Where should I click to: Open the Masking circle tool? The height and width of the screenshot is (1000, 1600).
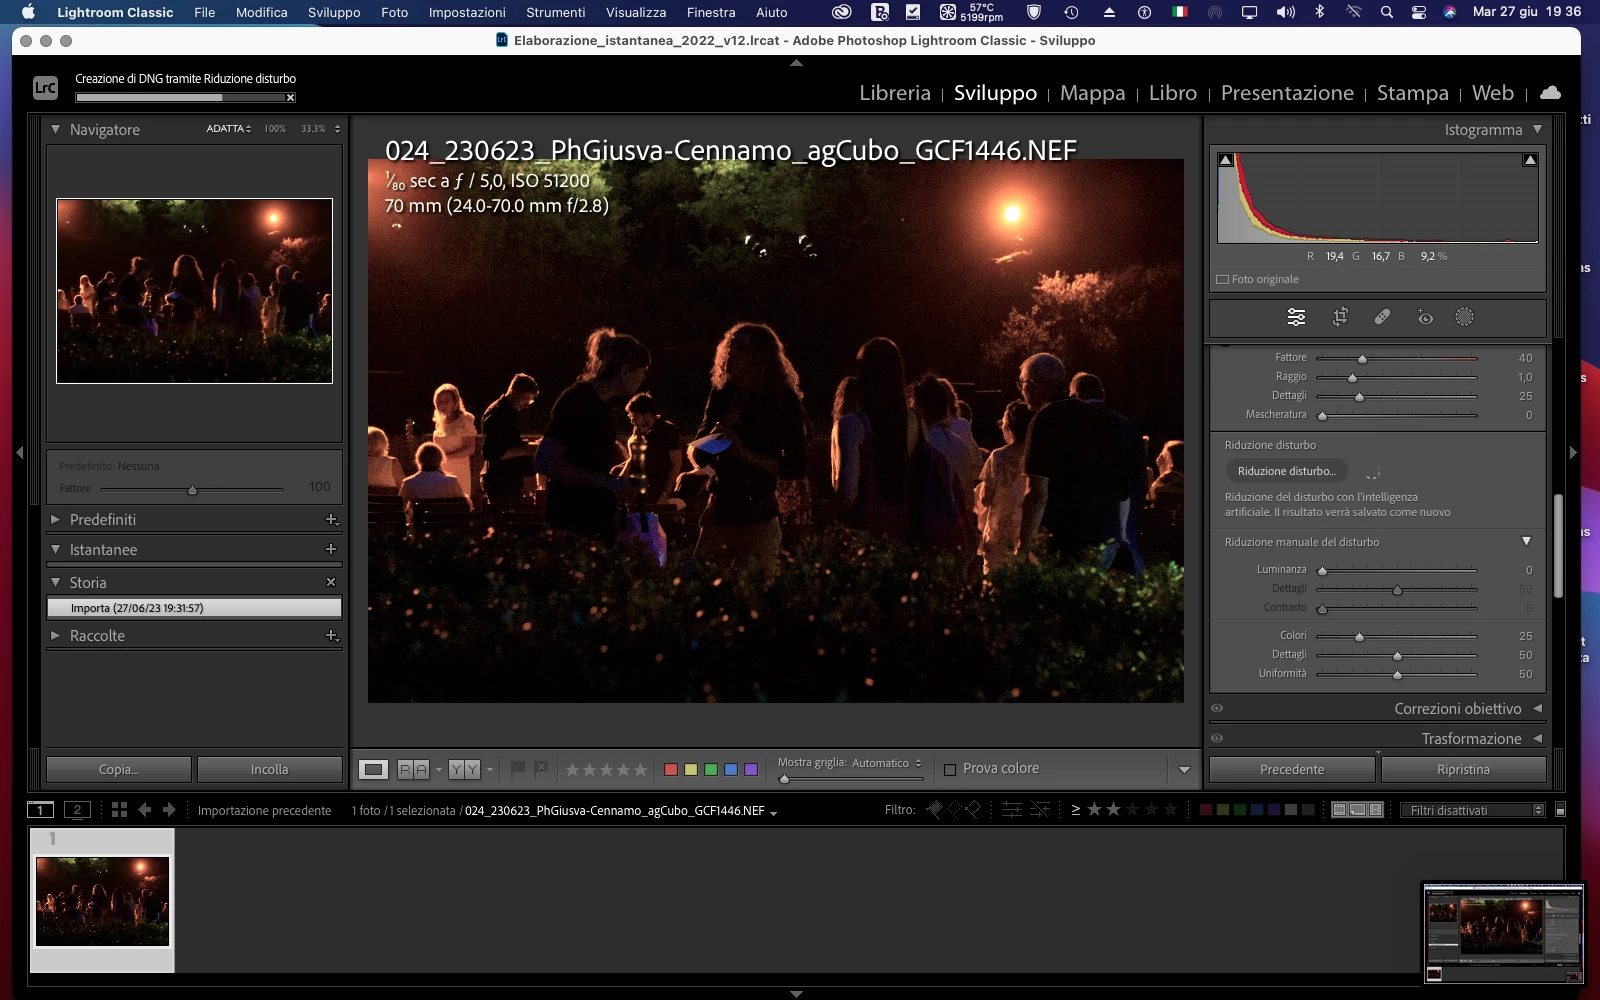pos(1464,317)
